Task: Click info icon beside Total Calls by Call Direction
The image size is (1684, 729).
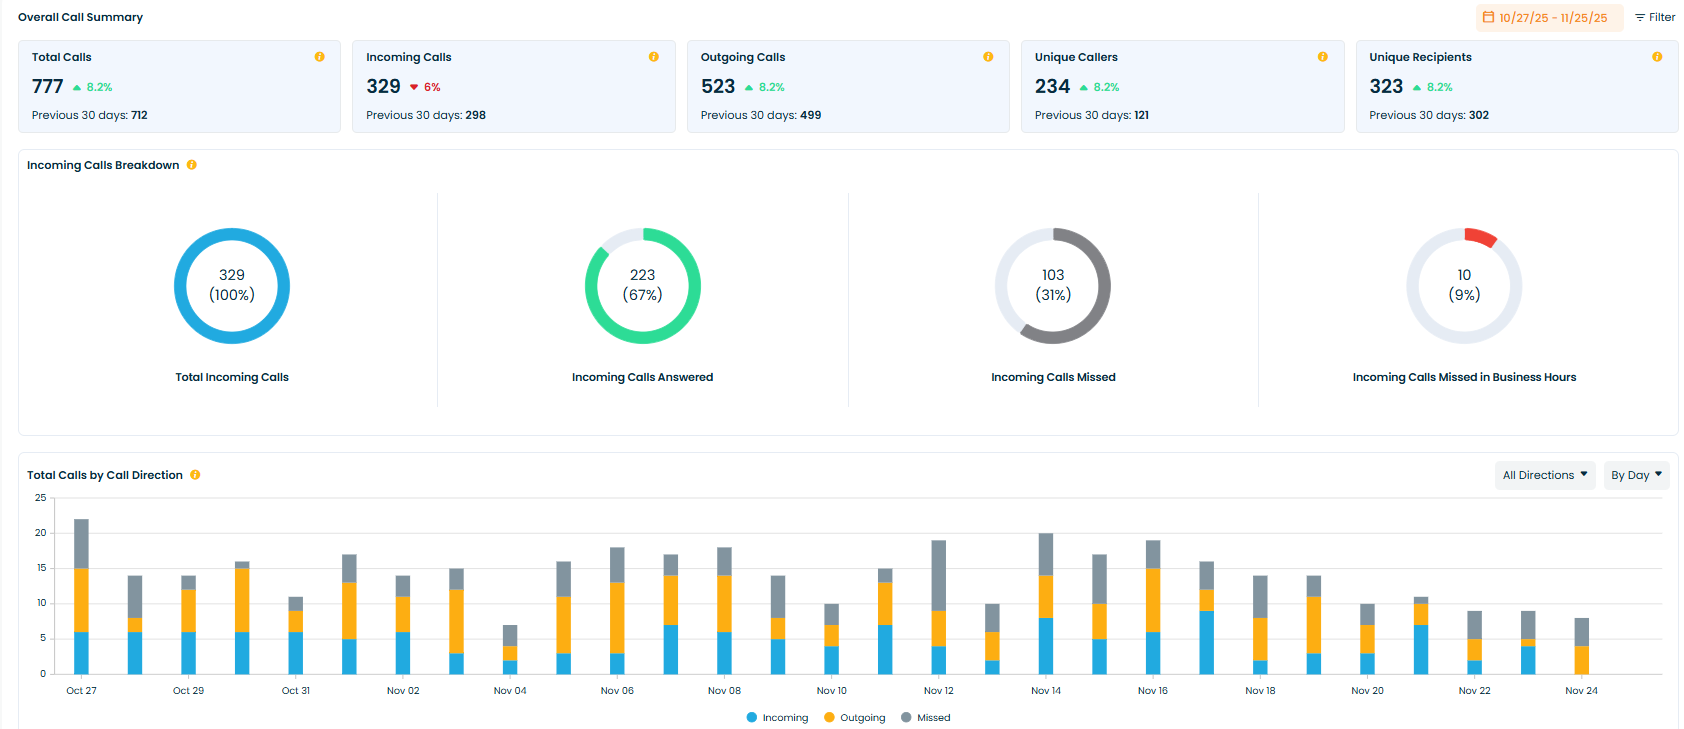Action: pyautogui.click(x=195, y=475)
